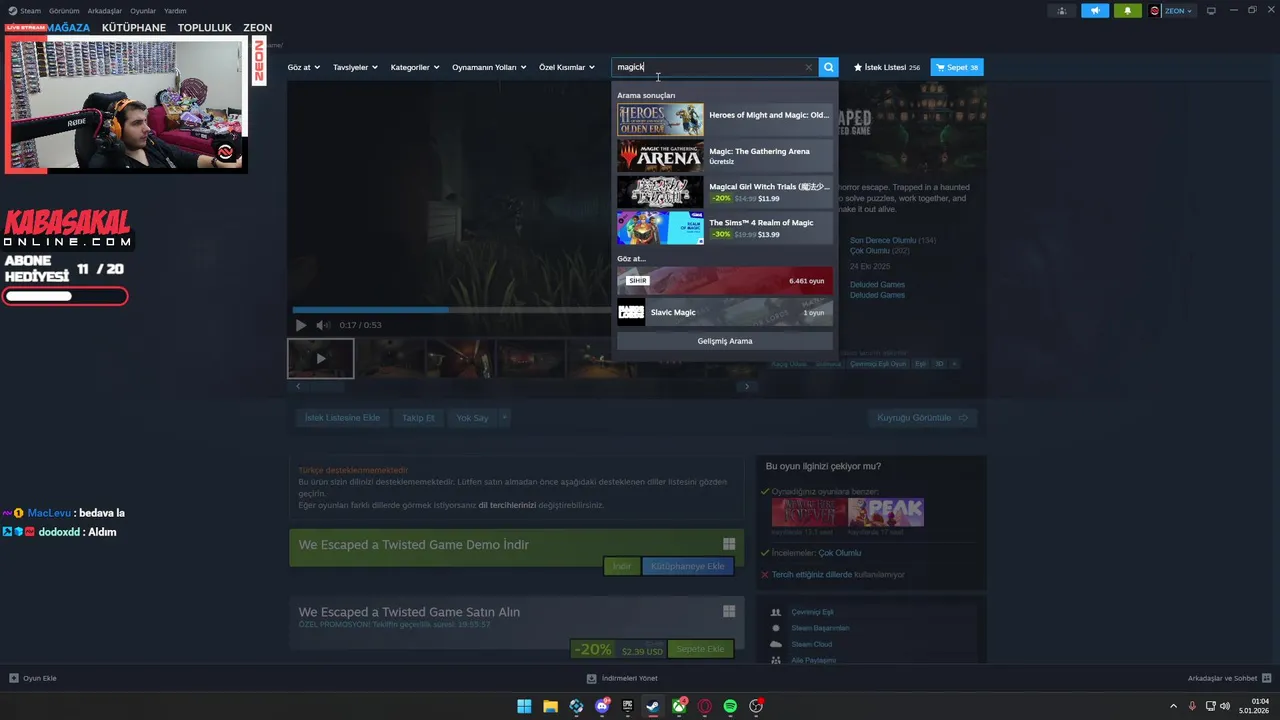
Task: Open the blue announcements megaphone button
Action: click(1095, 11)
